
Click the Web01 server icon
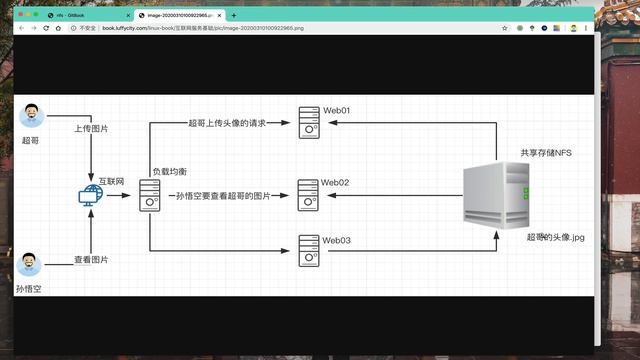coord(309,123)
